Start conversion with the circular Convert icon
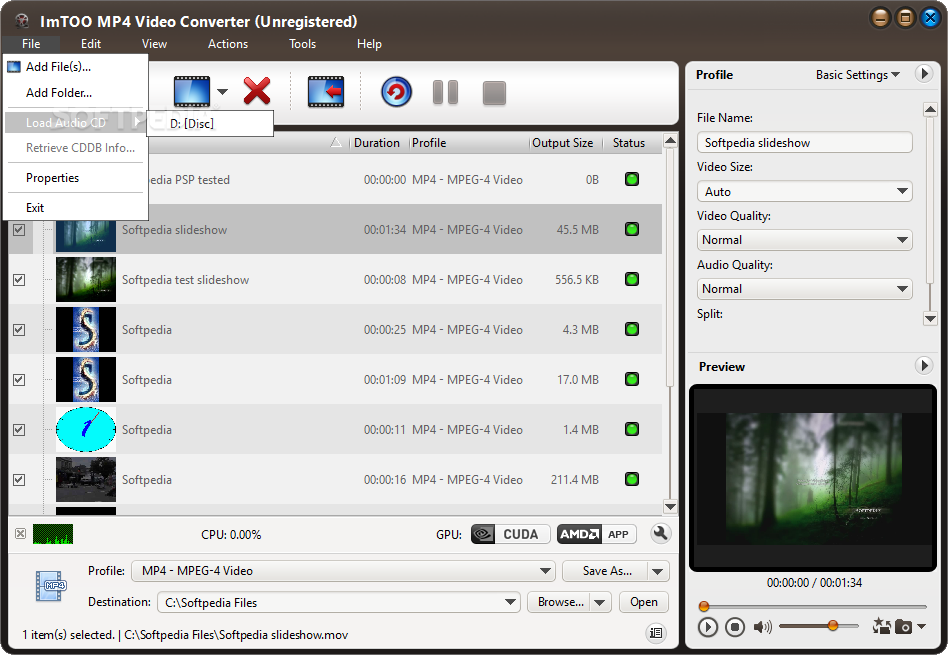This screenshot has height=655, width=948. click(x=396, y=92)
